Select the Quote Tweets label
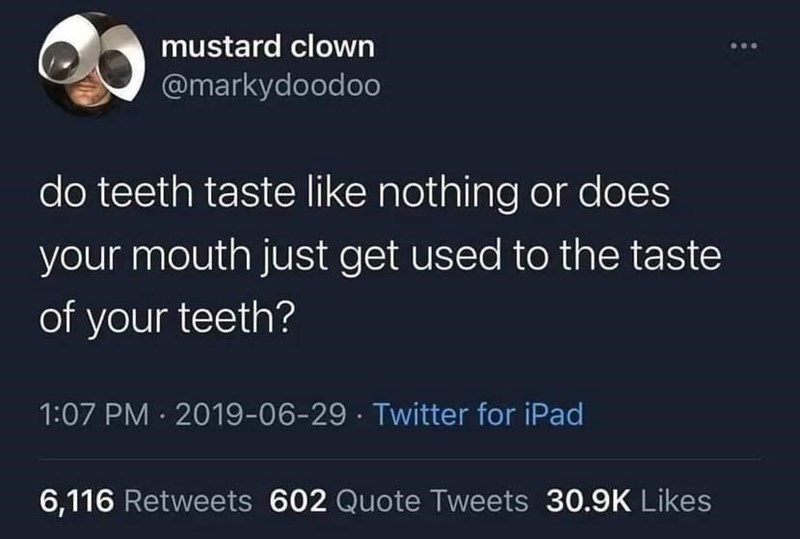 pos(432,501)
